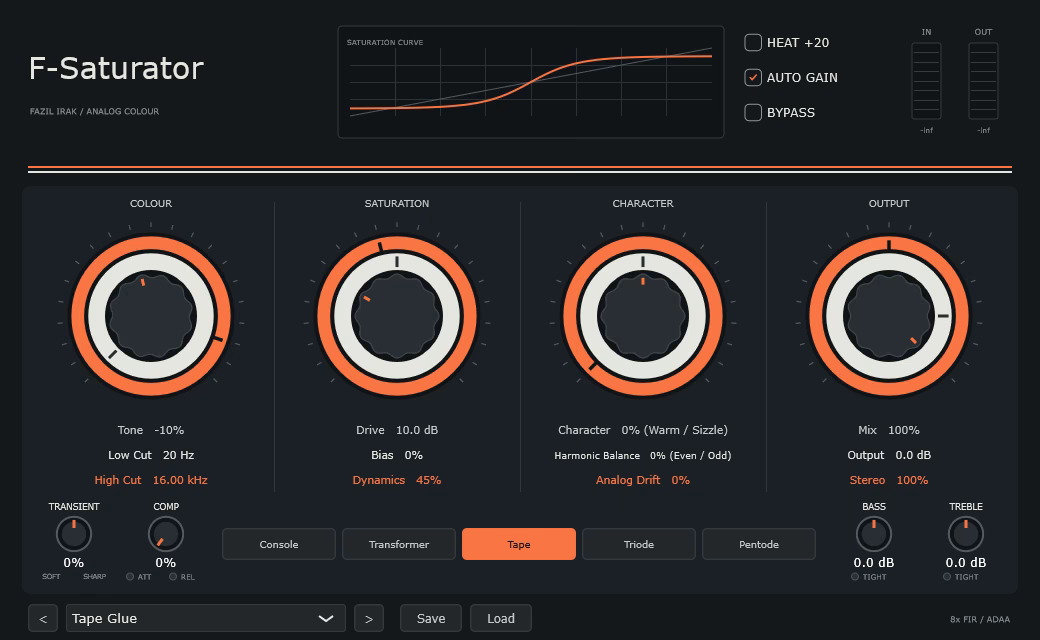Click the Save preset button

431,619
